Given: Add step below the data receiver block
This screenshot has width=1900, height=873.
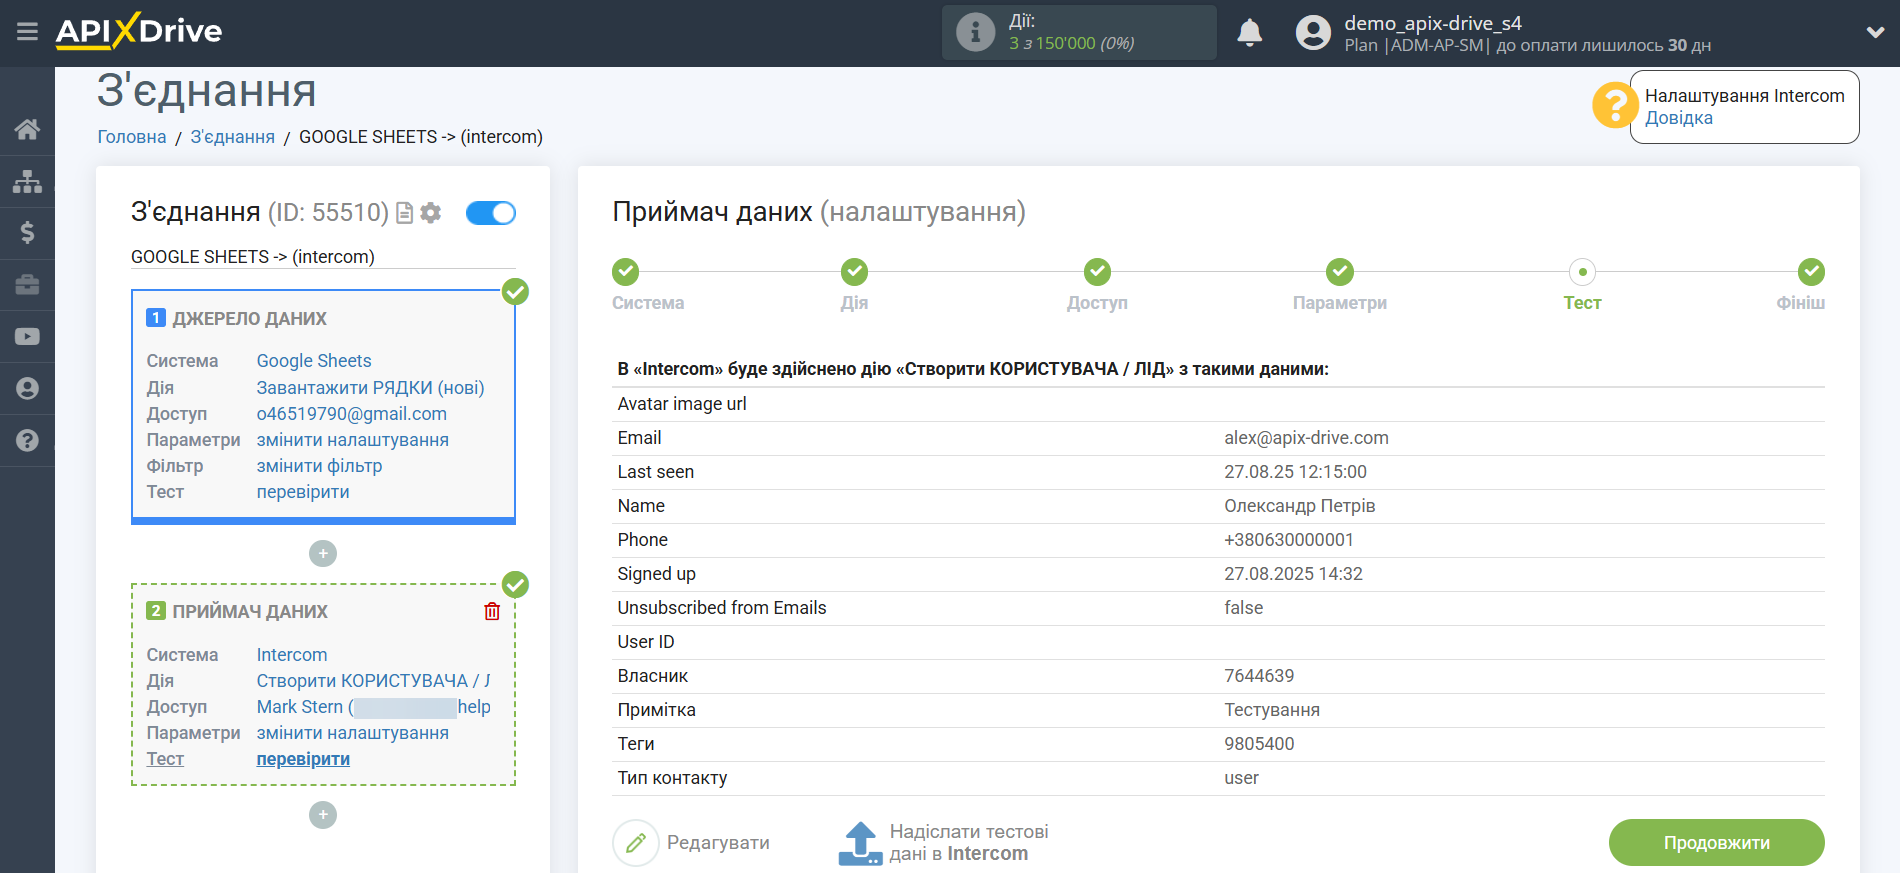Looking at the screenshot, I should point(323,815).
